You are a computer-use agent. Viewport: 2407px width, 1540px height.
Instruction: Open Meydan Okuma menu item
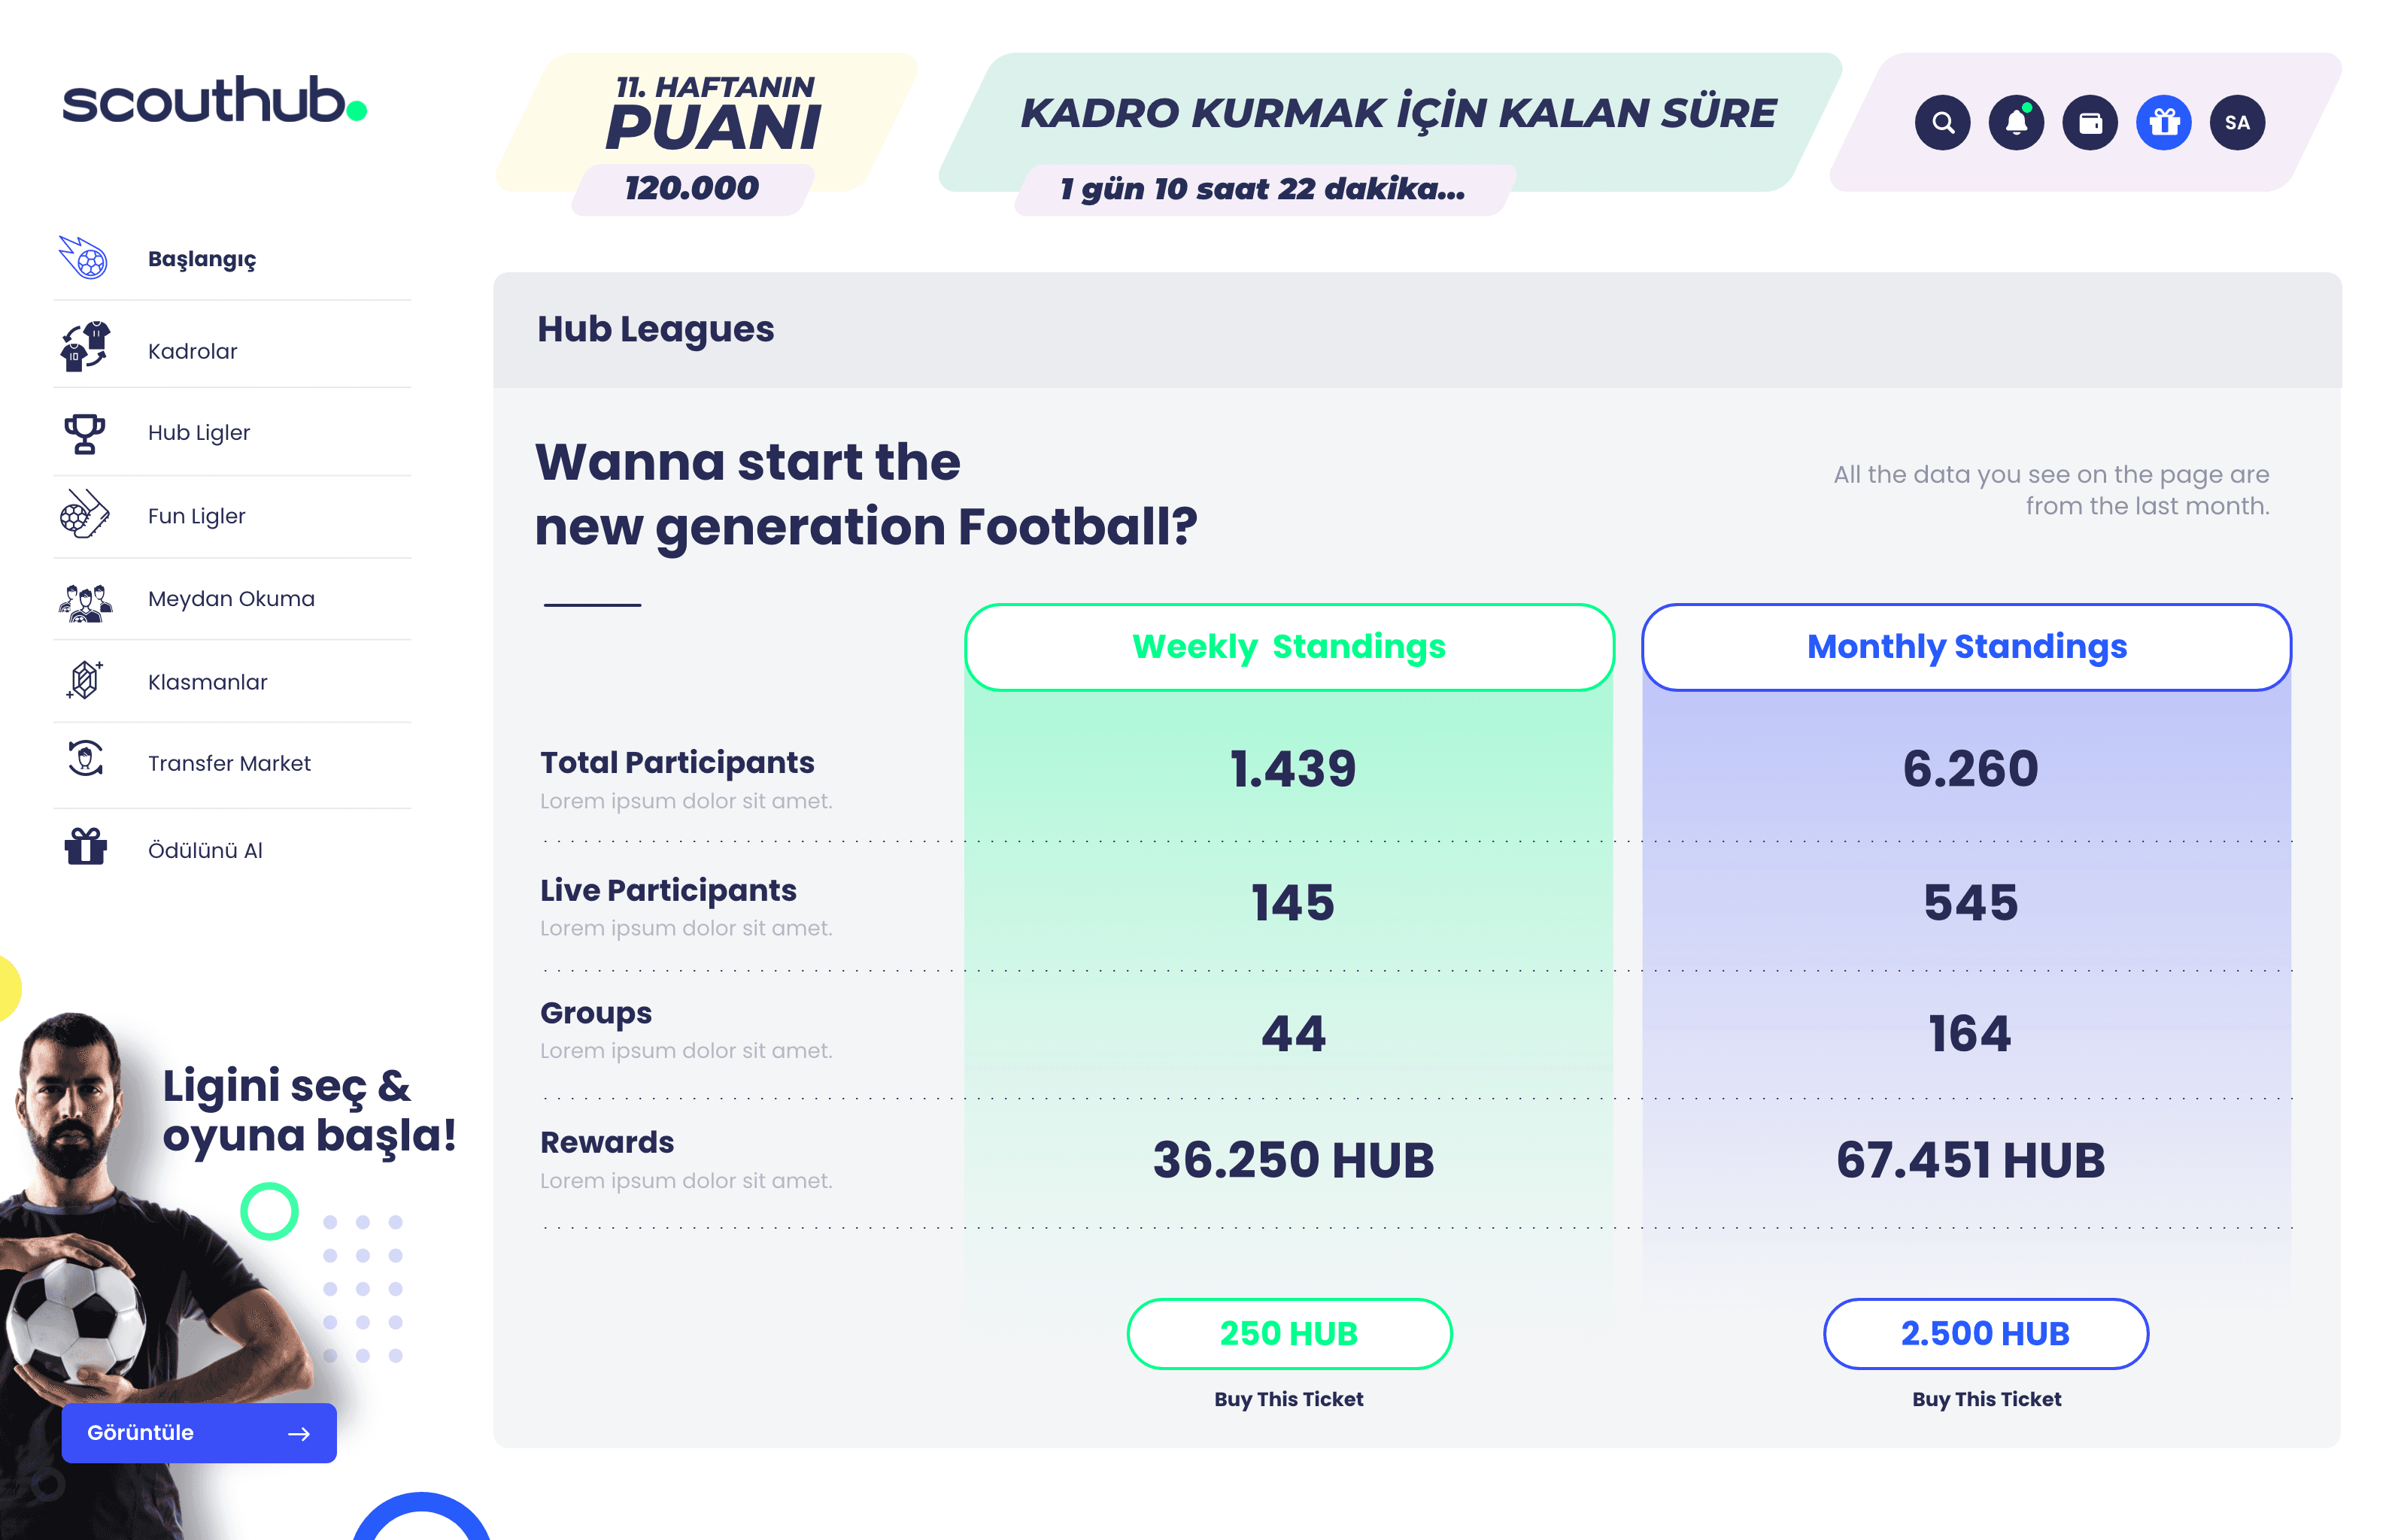pos(232,599)
